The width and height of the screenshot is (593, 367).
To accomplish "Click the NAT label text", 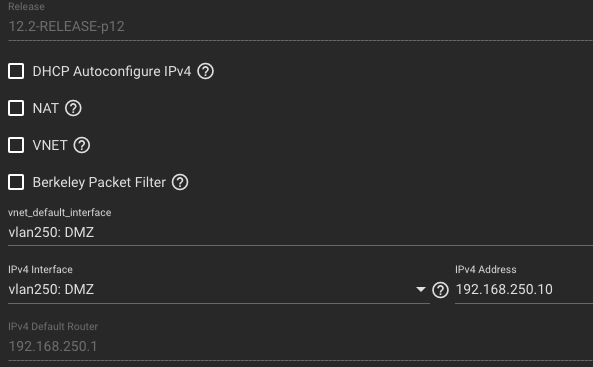I will [45, 108].
